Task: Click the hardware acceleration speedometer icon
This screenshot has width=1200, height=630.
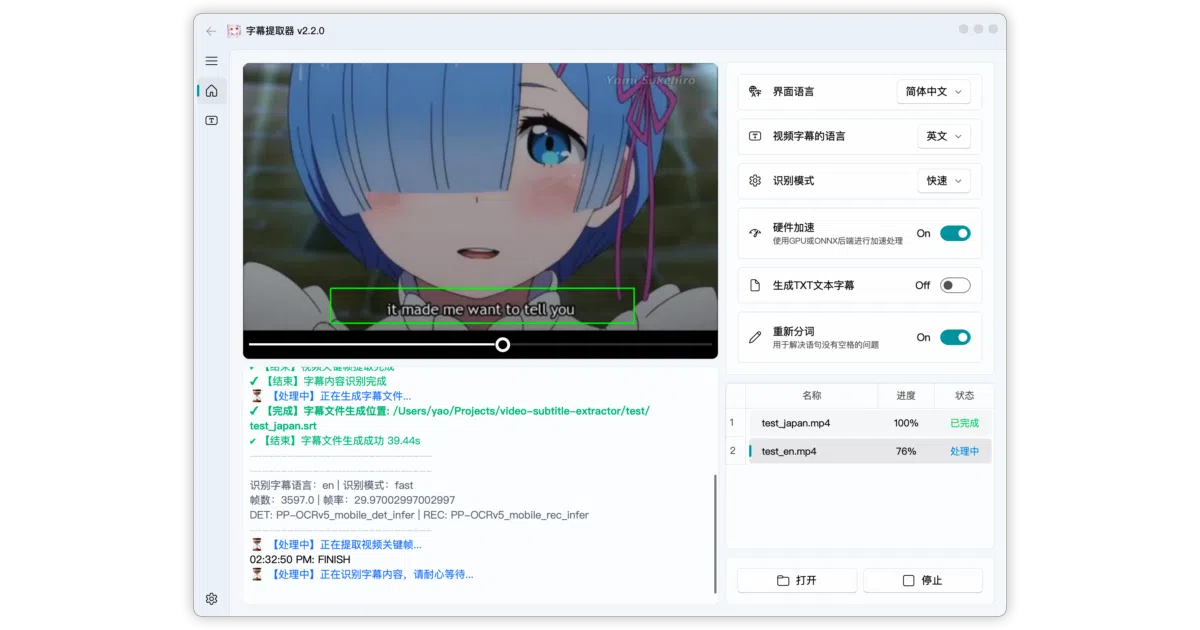Action: pos(755,233)
